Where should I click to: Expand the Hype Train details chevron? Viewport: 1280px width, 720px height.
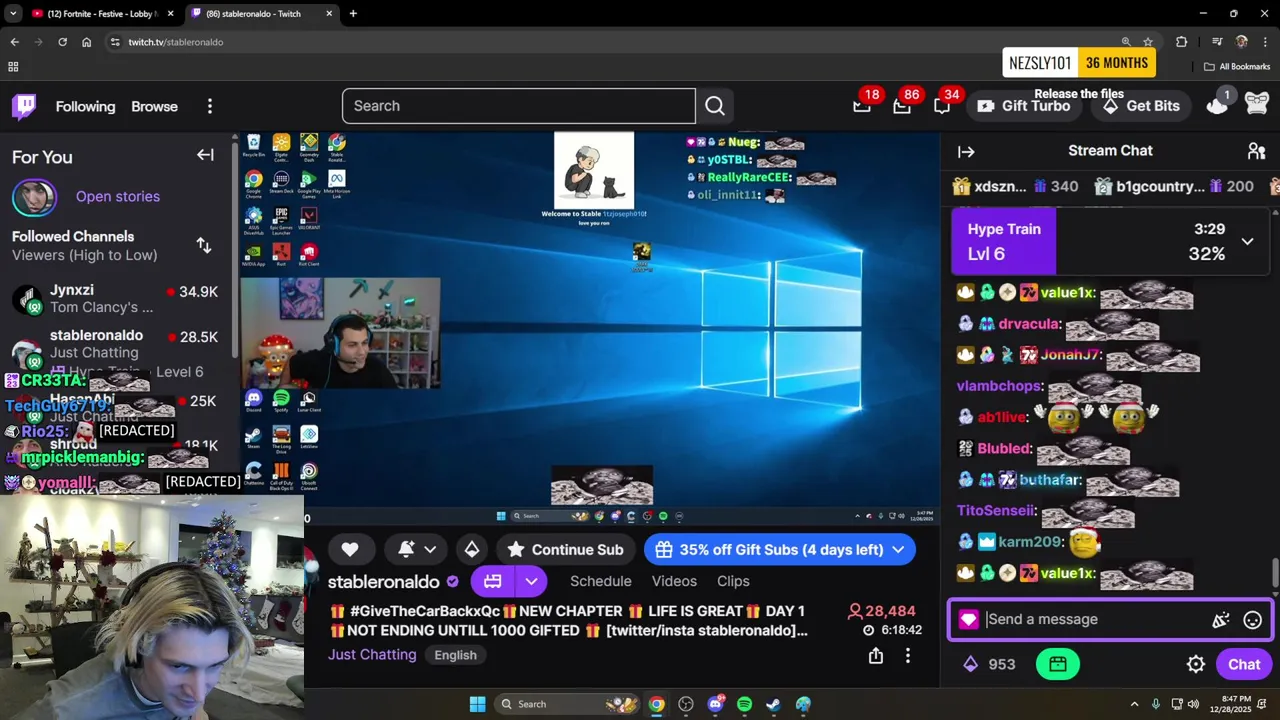pyautogui.click(x=1247, y=241)
